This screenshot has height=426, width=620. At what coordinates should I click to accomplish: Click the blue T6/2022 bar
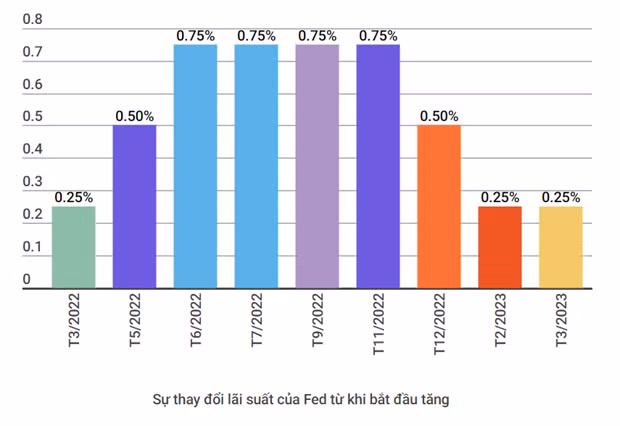[195, 166]
